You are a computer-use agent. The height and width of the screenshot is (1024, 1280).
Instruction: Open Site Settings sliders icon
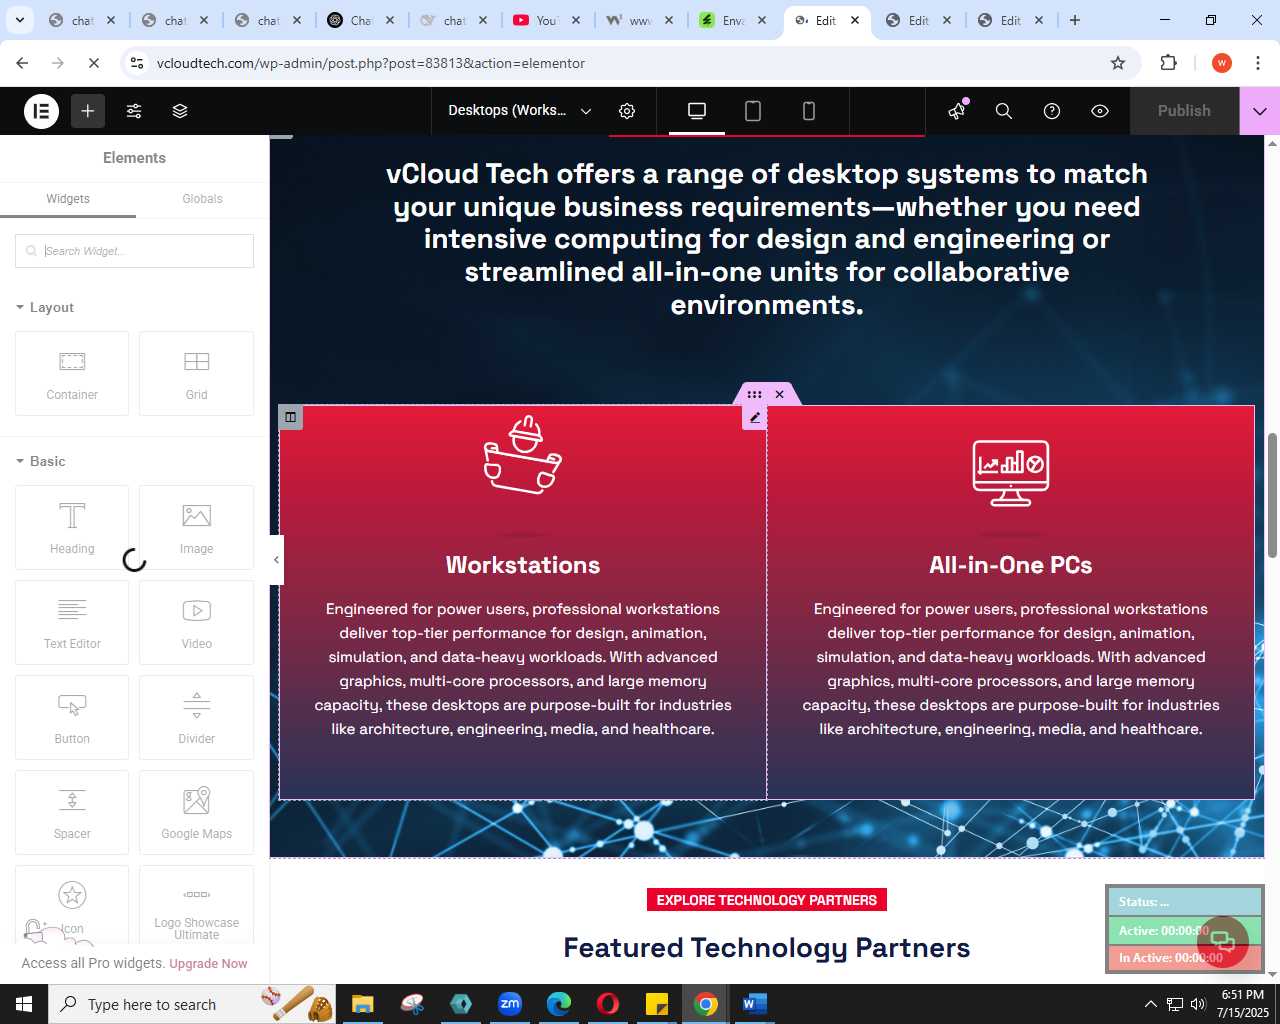click(x=134, y=111)
